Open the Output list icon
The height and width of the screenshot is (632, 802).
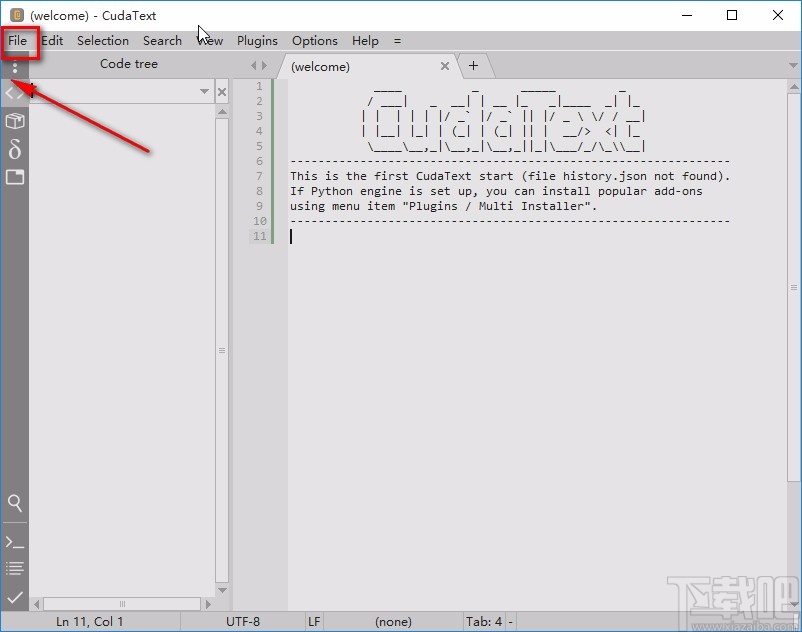pos(15,568)
